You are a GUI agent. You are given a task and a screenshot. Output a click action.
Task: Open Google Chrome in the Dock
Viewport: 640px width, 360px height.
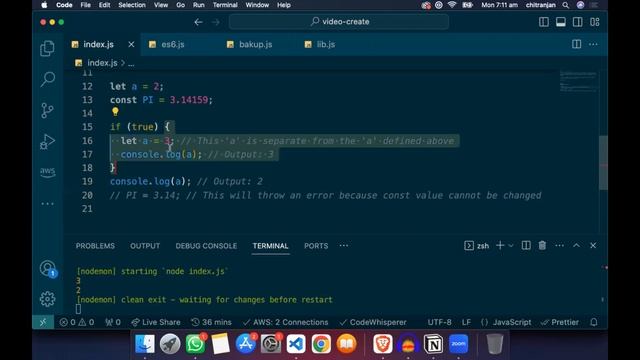click(321, 344)
